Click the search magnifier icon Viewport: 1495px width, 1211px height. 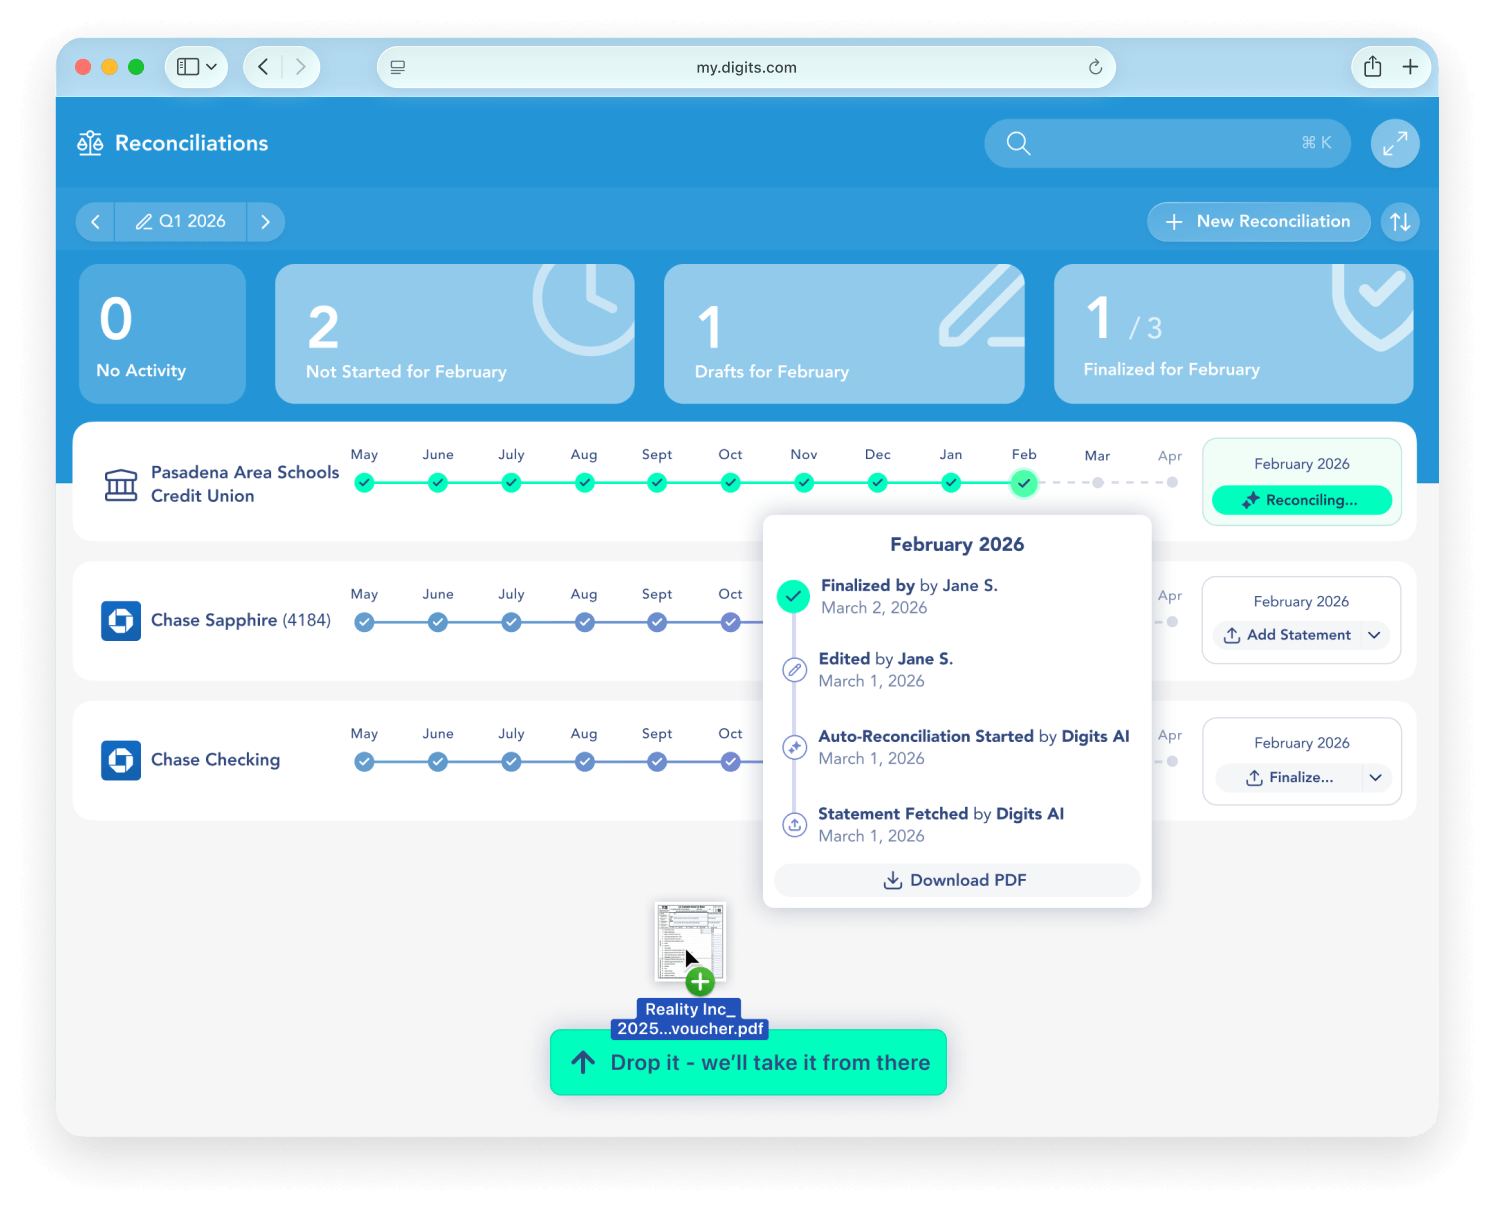1018,144
